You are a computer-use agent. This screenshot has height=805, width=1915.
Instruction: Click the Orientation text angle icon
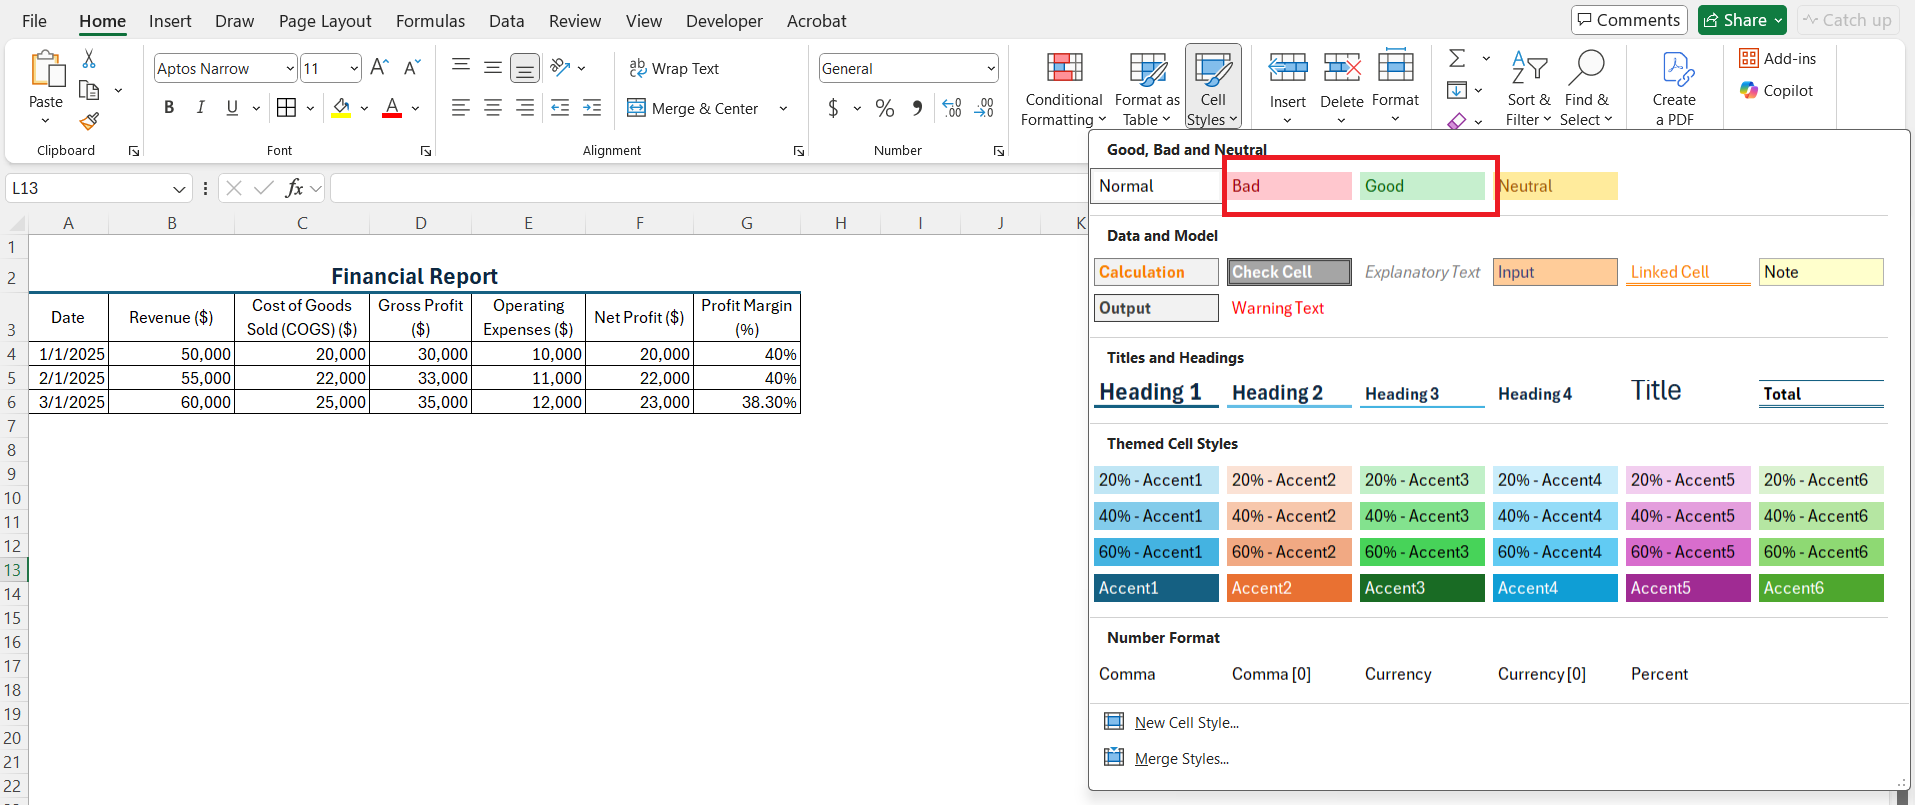(x=560, y=68)
